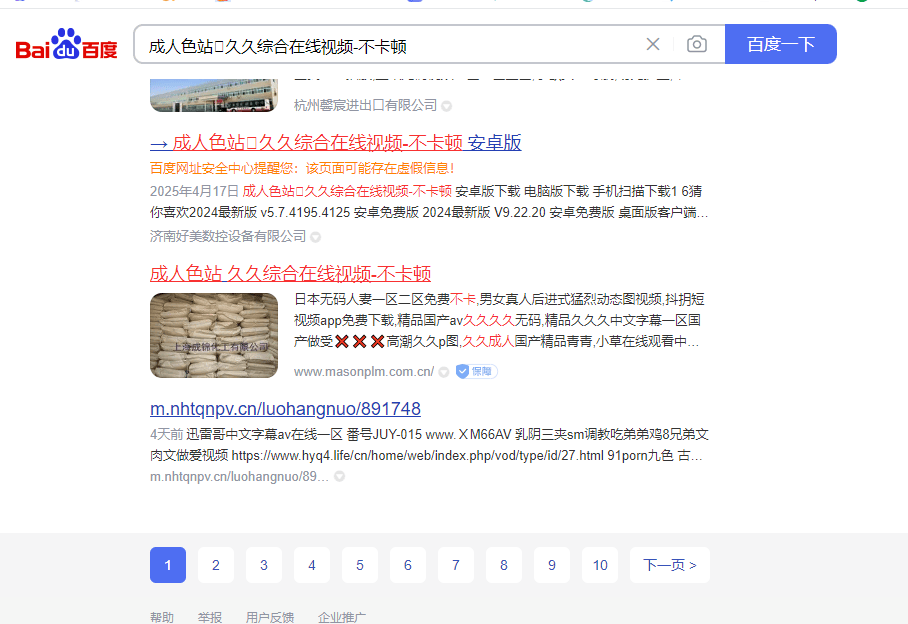Clear the search box with the X icon
908x624 pixels.
tap(653, 44)
